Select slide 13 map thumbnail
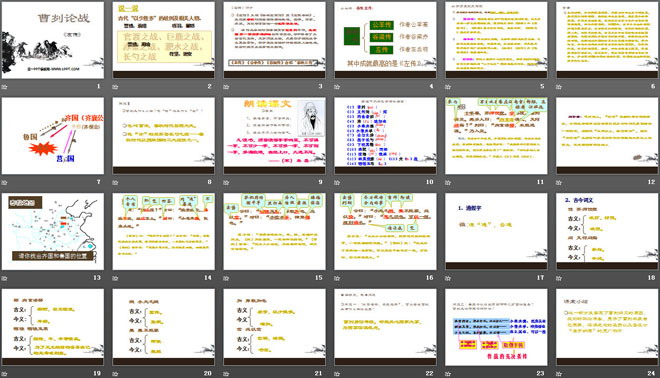660x378 pixels. 53,232
